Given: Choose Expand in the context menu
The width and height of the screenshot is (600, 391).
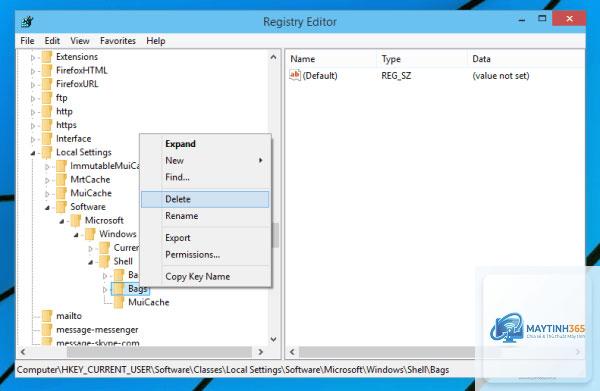Looking at the screenshot, I should [x=205, y=144].
